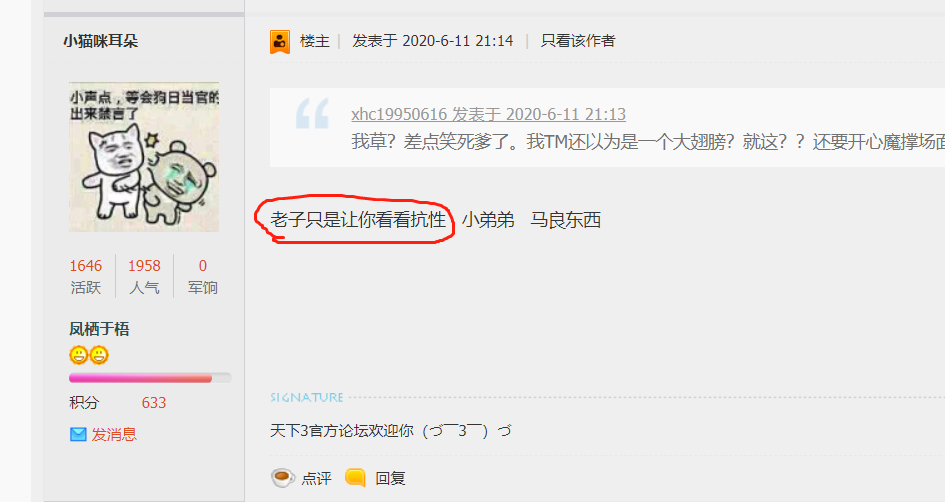Click the large quotation mark icon
Image resolution: width=945 pixels, height=502 pixels.
coord(312,113)
